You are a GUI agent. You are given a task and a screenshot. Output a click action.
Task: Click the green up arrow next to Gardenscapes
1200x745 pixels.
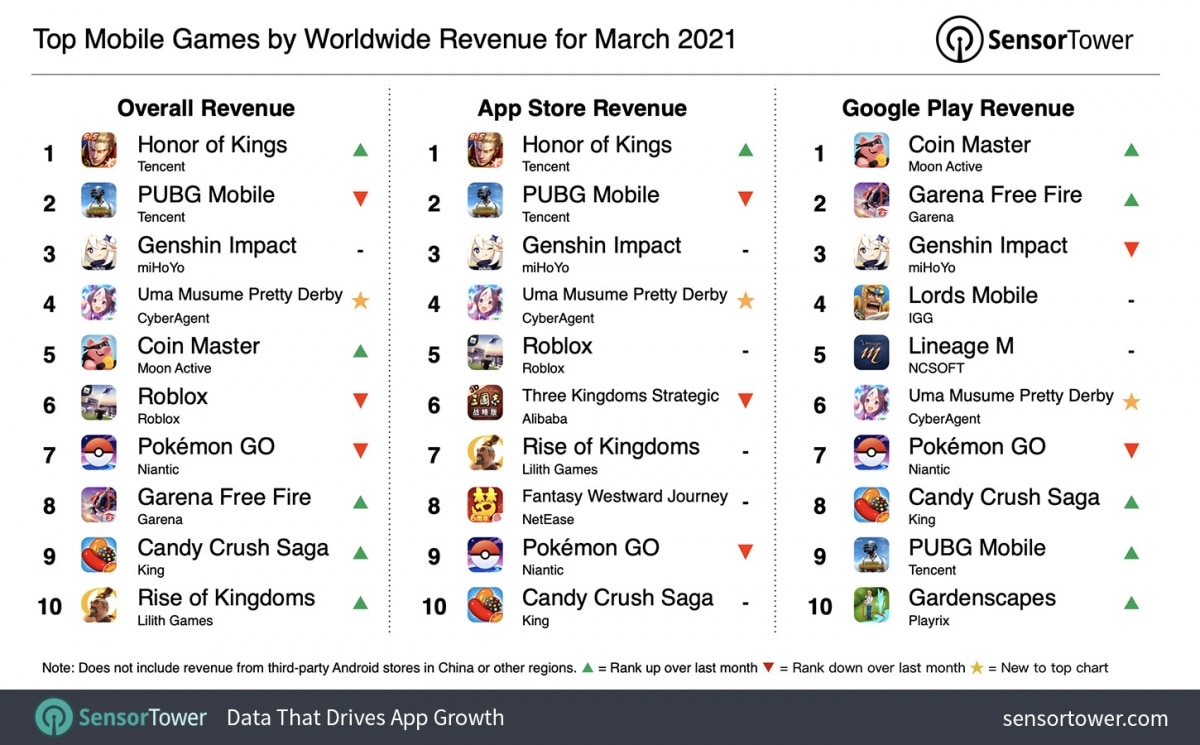[x=1131, y=603]
